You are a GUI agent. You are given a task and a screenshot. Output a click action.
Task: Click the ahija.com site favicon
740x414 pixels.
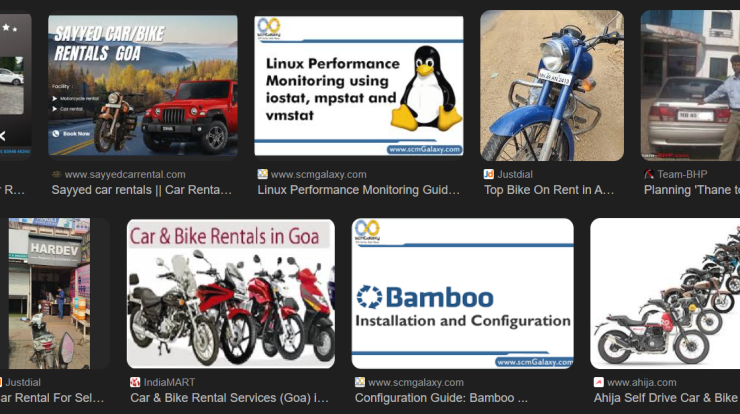click(x=598, y=382)
